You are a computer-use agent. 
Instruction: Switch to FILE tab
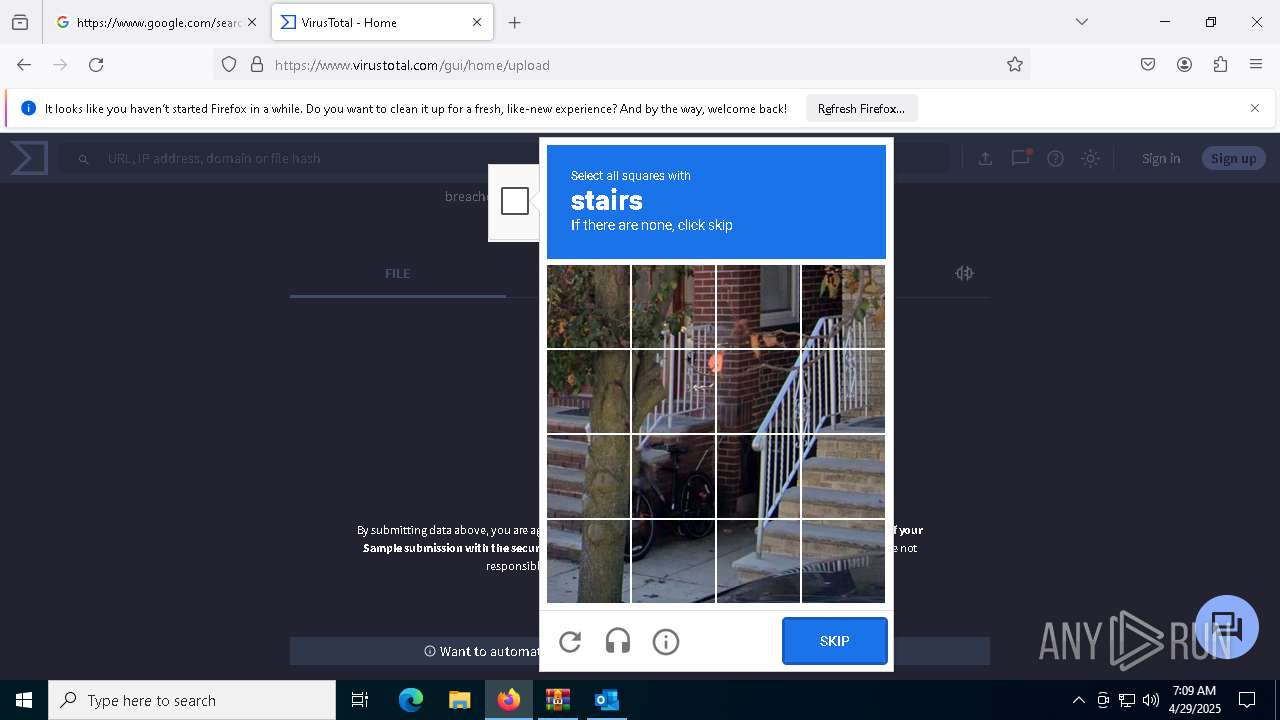point(398,274)
